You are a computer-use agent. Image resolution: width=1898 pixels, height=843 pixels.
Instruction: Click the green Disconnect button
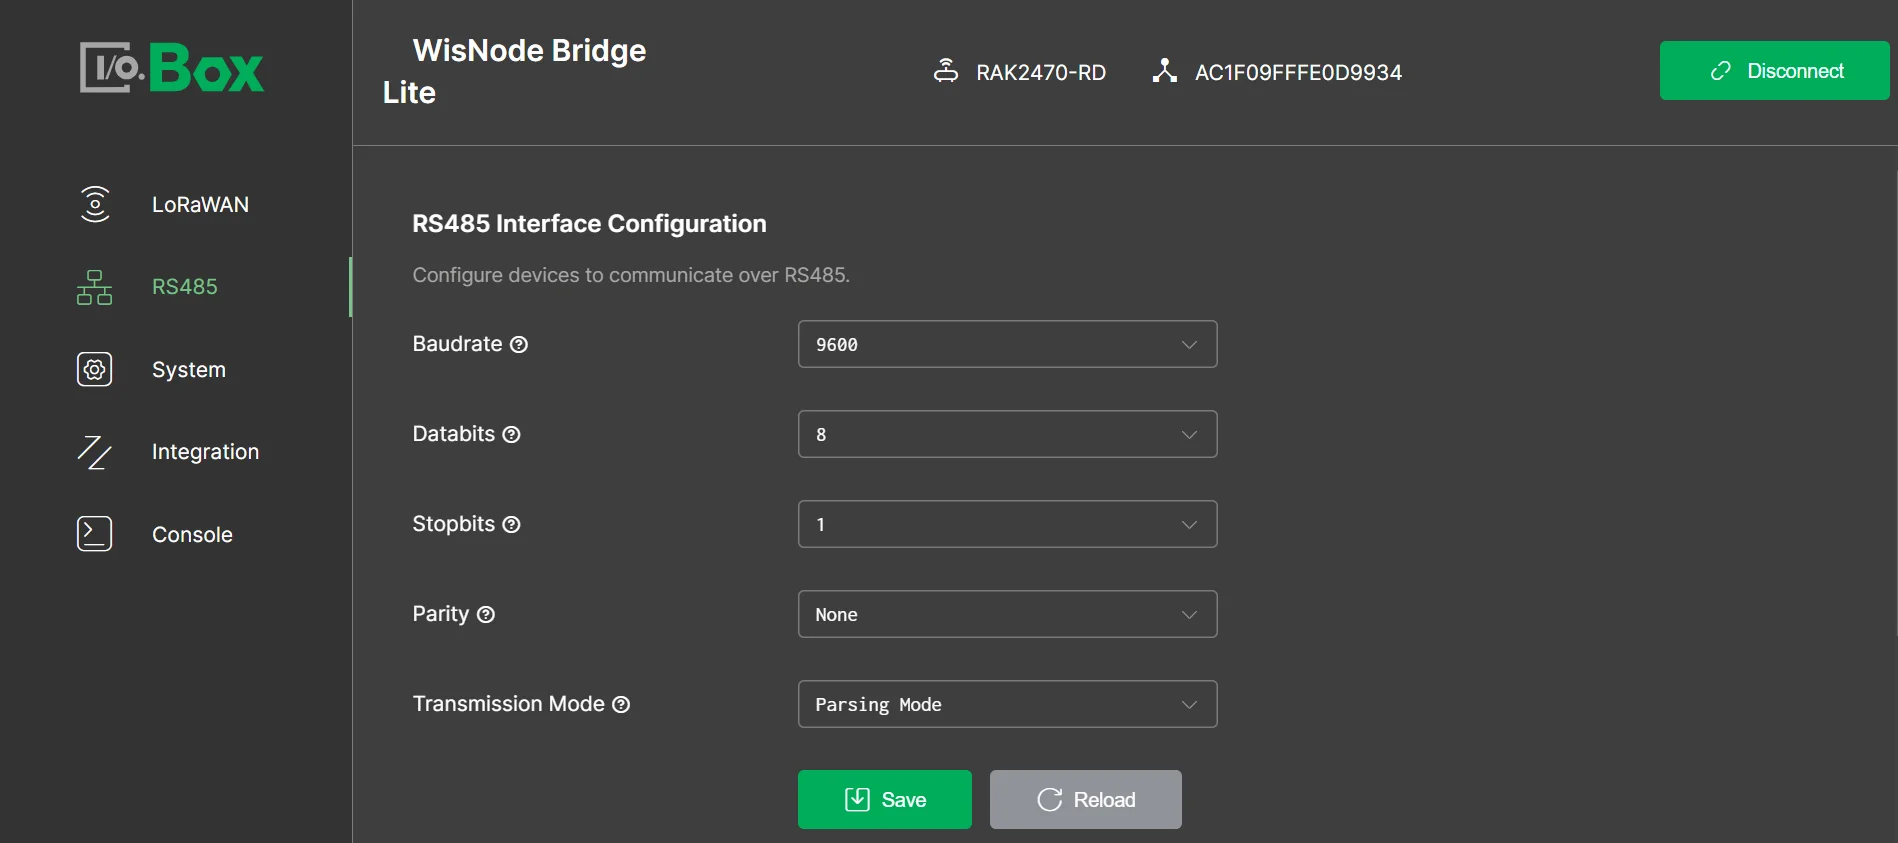click(1774, 70)
